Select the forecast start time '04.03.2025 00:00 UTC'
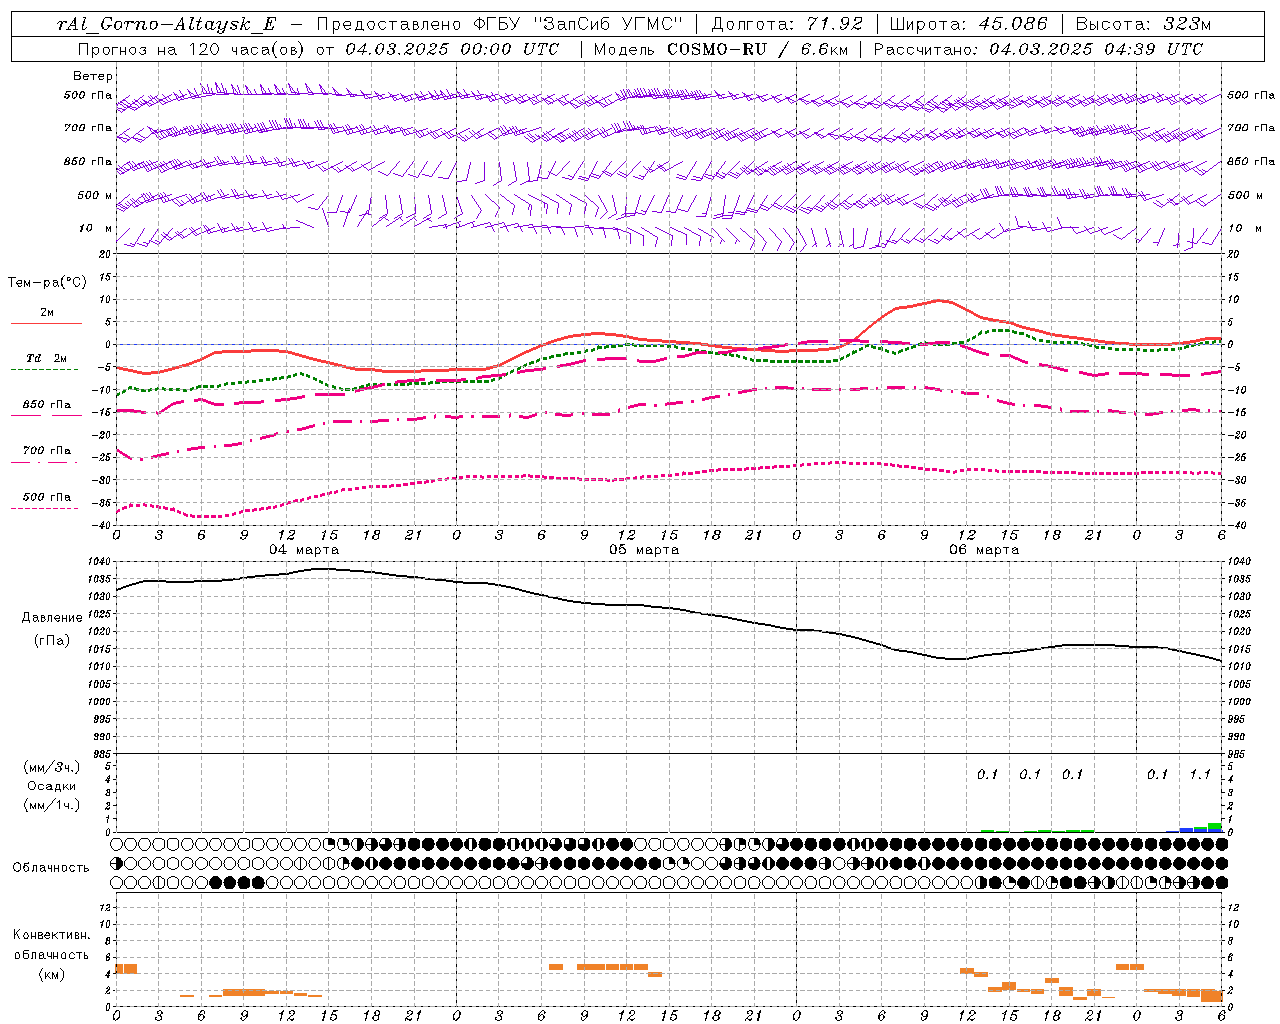 (453, 49)
